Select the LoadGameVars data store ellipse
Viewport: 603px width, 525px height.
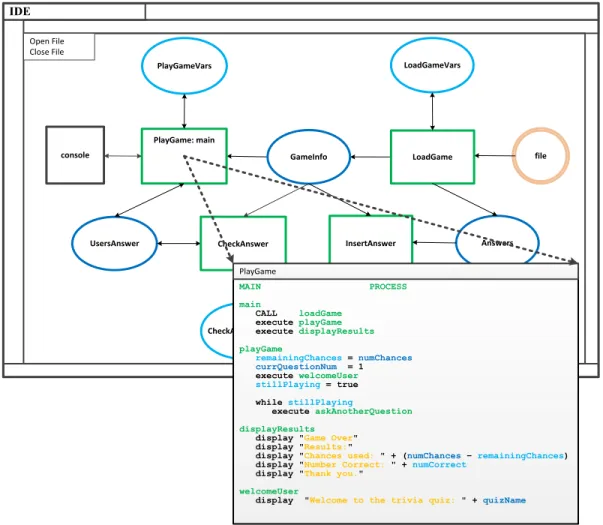[432, 65]
